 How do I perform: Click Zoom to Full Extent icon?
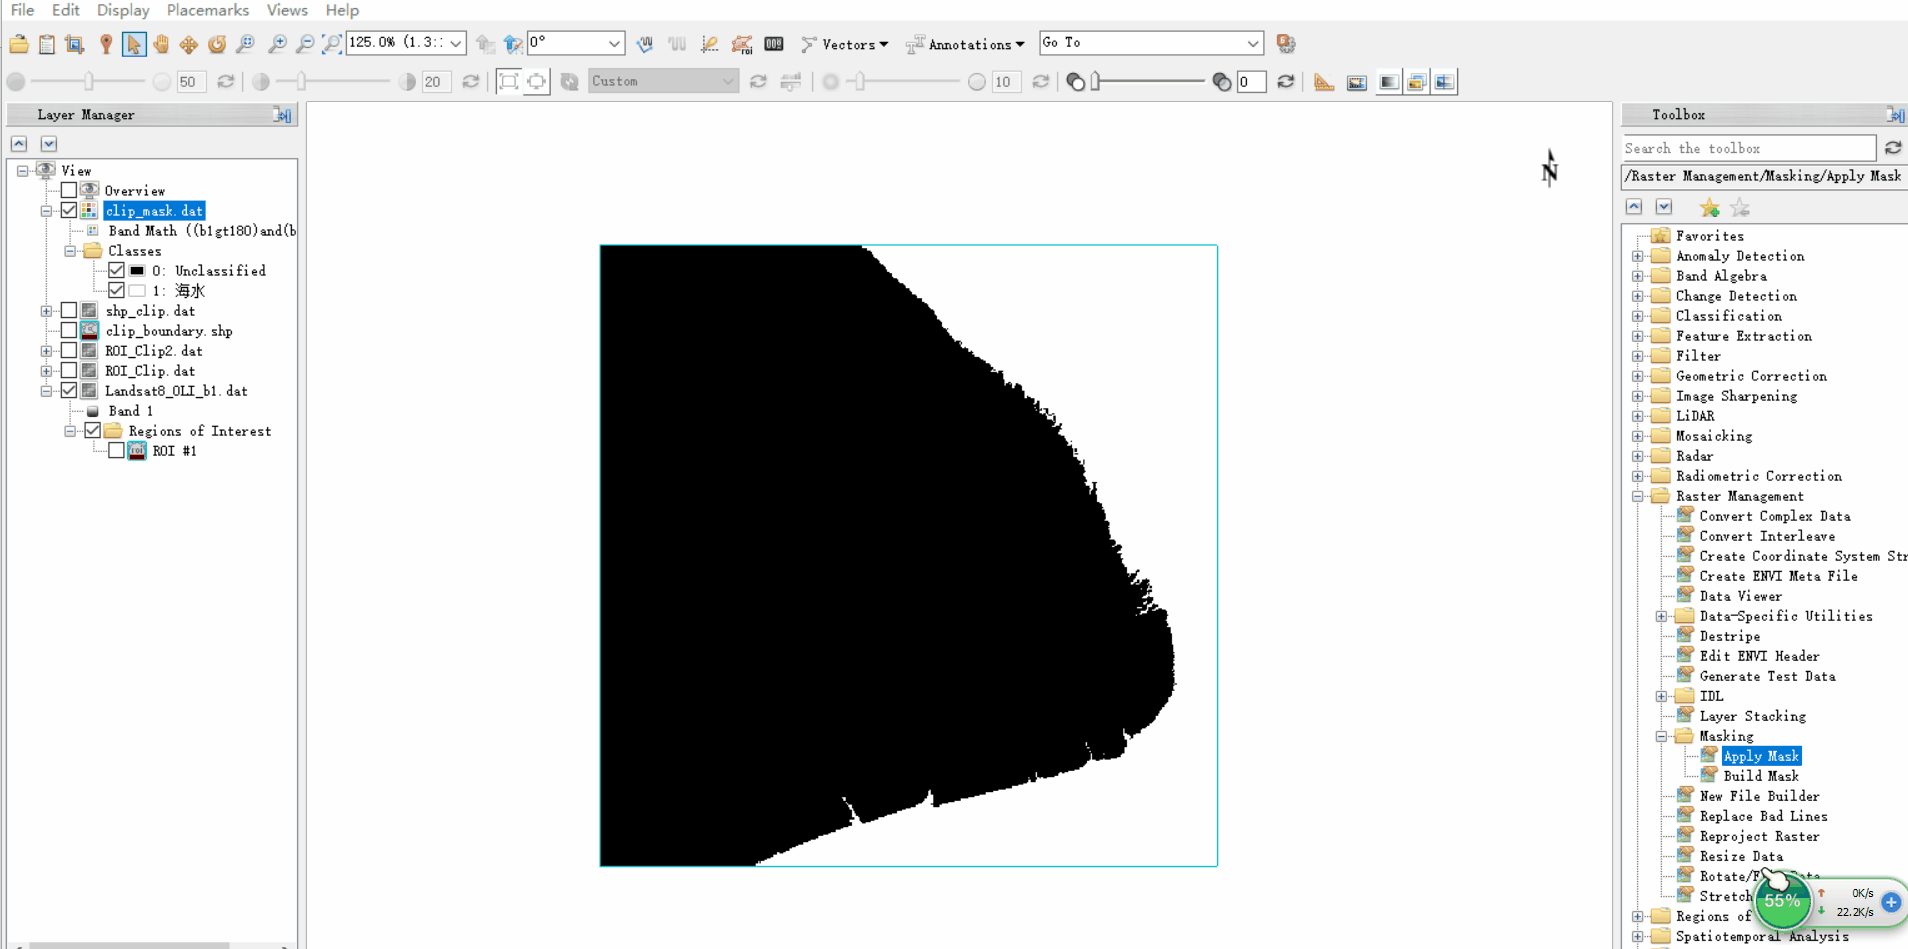[332, 44]
